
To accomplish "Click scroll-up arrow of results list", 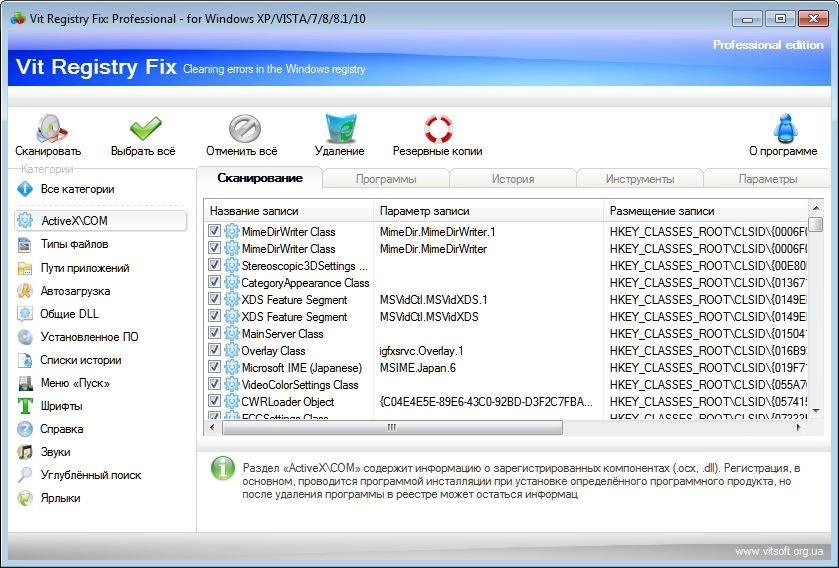I will coord(815,208).
